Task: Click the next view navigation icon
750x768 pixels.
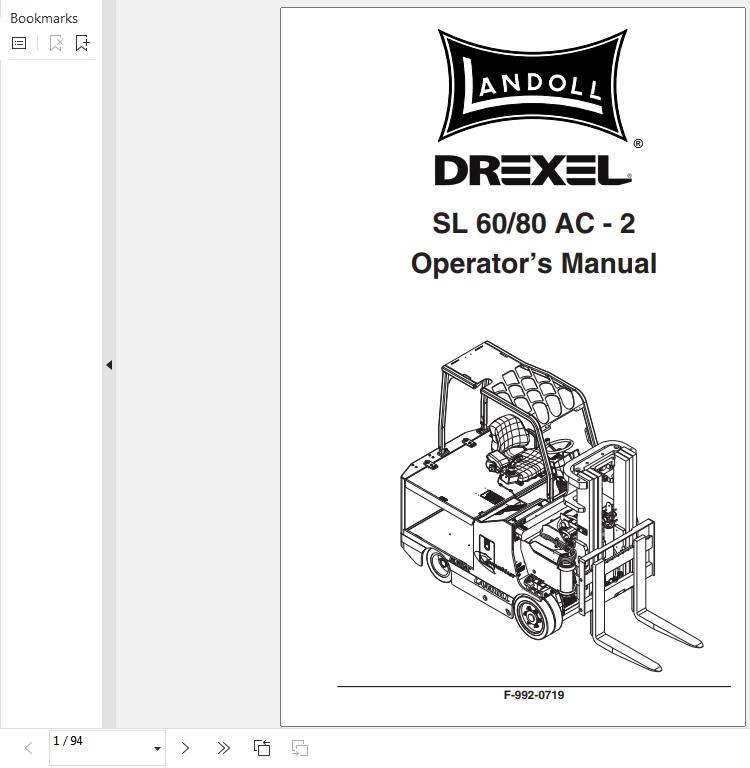Action: coord(300,748)
